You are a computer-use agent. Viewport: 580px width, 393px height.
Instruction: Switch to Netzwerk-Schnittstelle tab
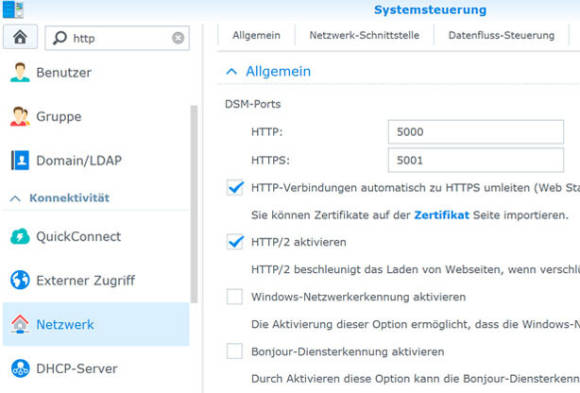click(x=364, y=36)
